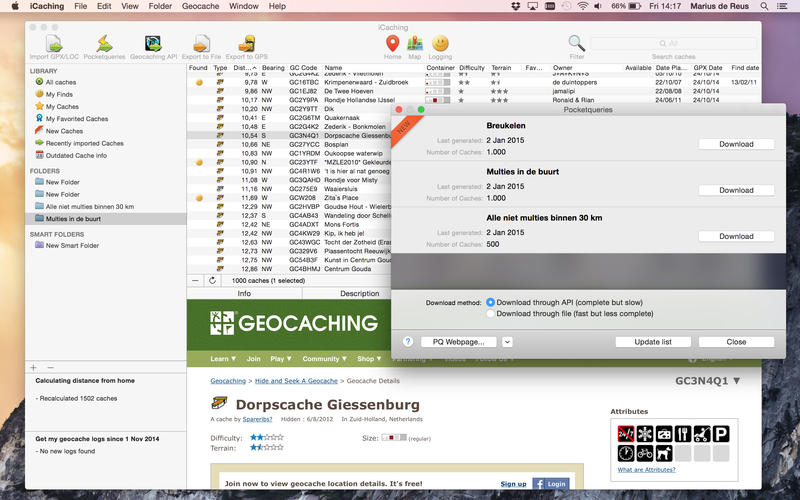Click Dropbox icon in menu bar
Screen dimensions: 800x500
tap(515, 6)
